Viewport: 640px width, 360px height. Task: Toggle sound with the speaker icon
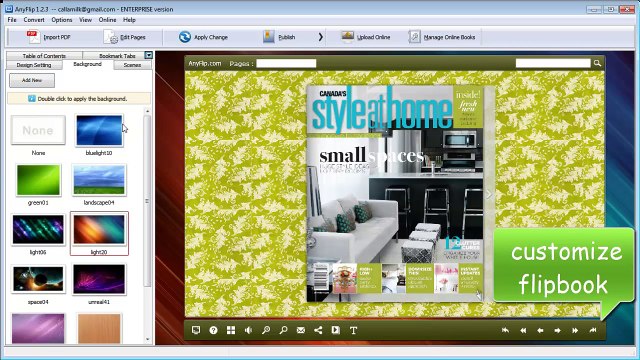(248, 330)
